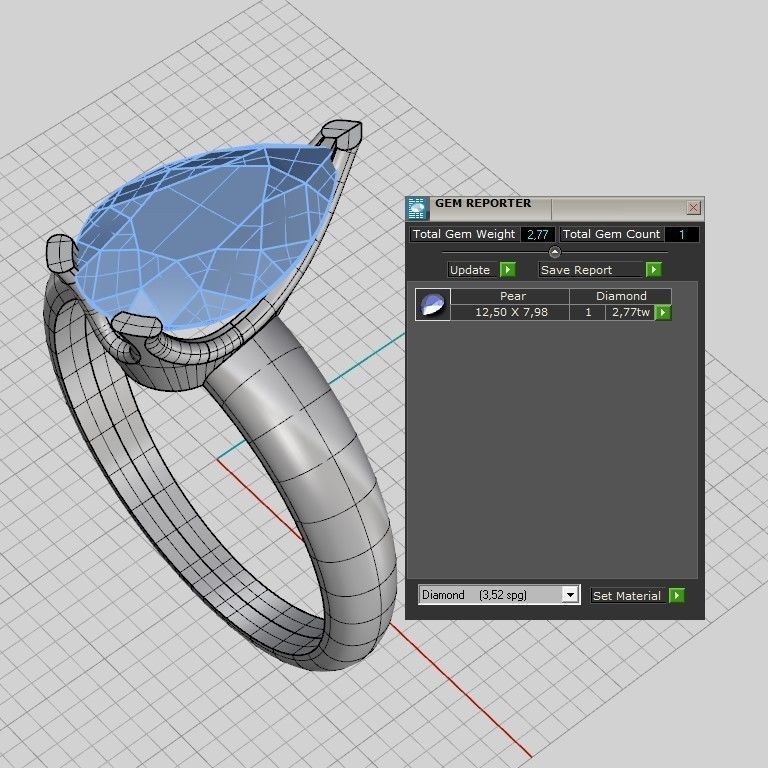Click the 2,77tw weight cell
The width and height of the screenshot is (768, 768).
tap(630, 312)
